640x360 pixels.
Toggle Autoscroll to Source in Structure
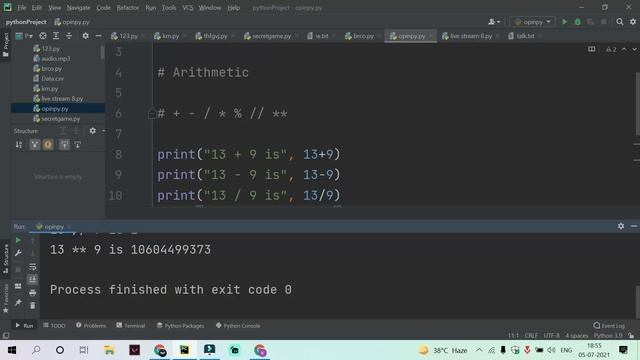tap(64, 144)
